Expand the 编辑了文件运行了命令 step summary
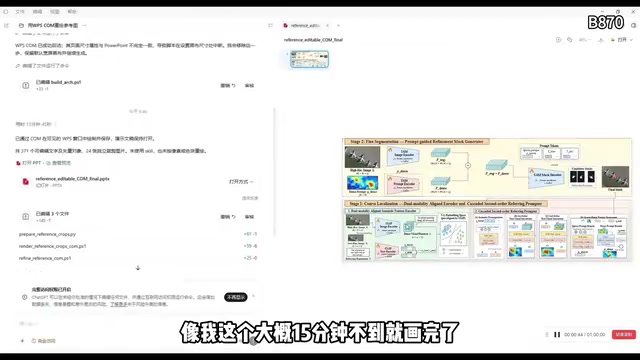The height and width of the screenshot is (360, 640). [x=42, y=66]
